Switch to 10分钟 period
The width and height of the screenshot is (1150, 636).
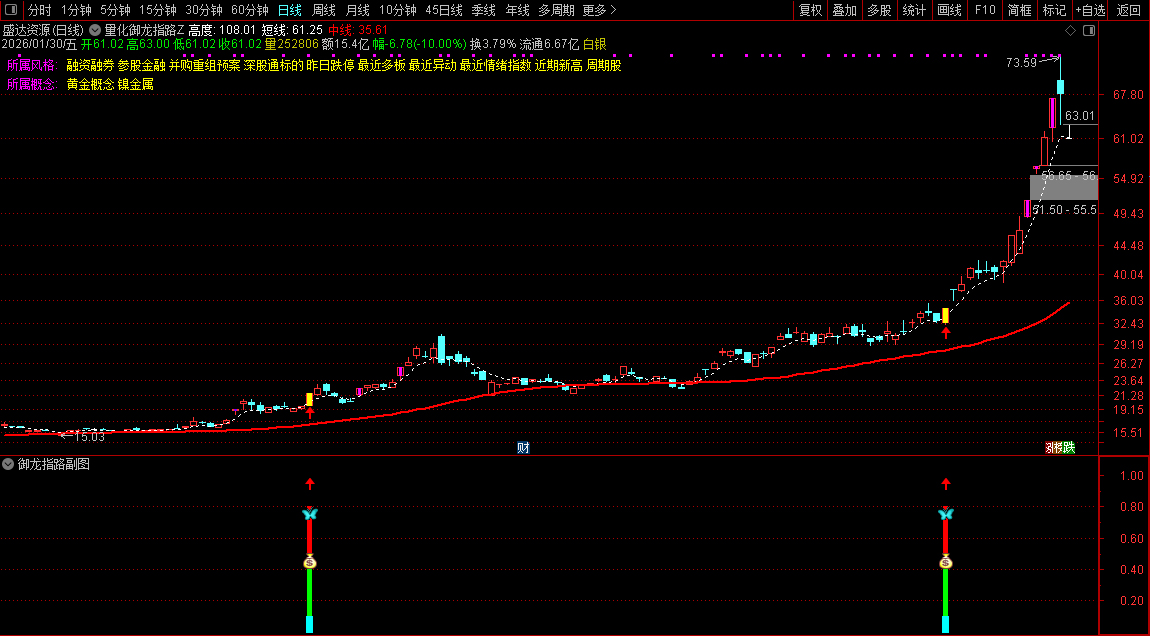[x=398, y=10]
